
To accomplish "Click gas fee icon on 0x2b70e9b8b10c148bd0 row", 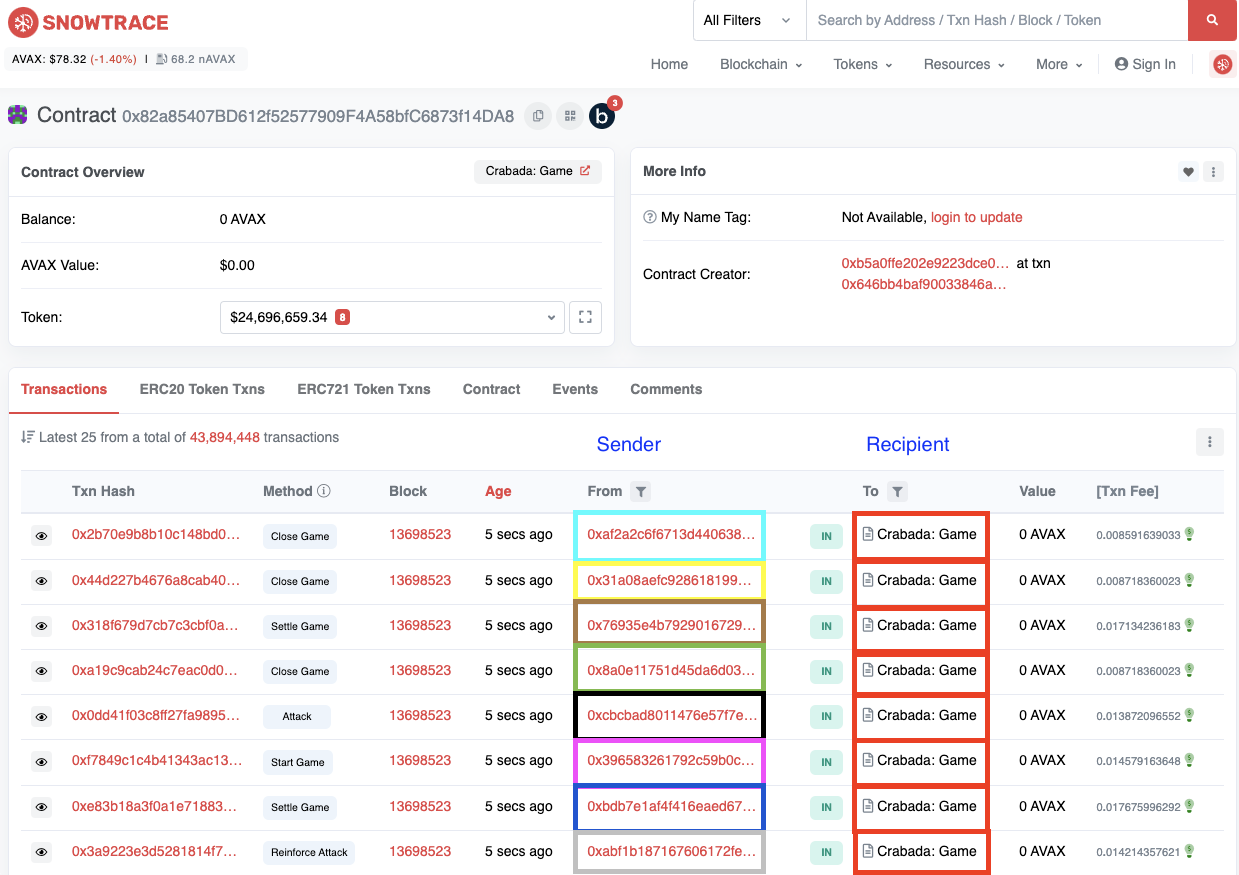I will [1190, 534].
